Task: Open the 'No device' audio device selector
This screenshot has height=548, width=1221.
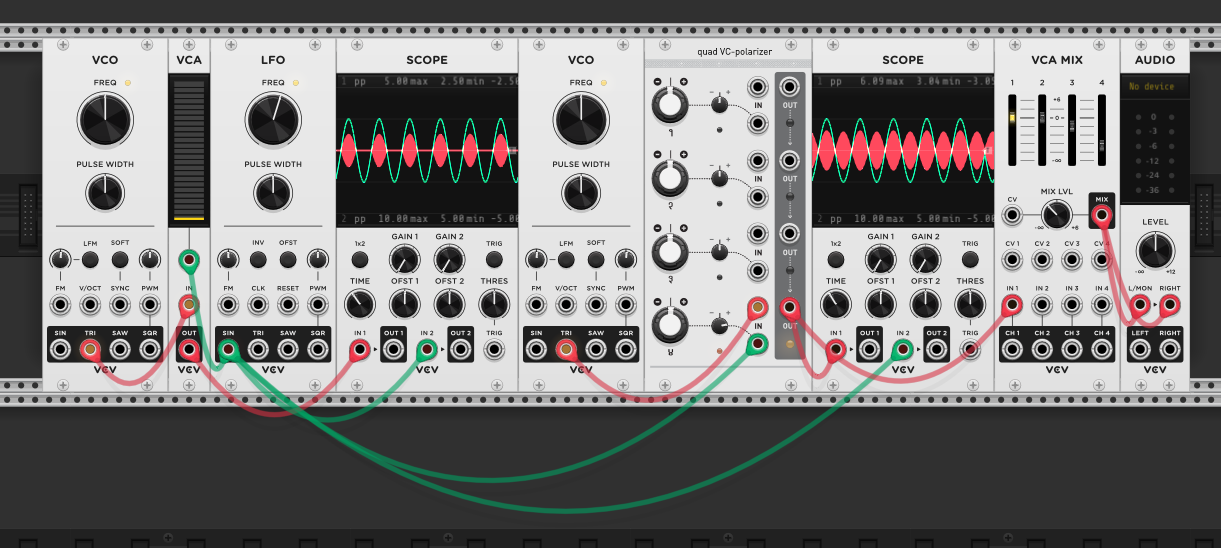Action: (1154, 87)
